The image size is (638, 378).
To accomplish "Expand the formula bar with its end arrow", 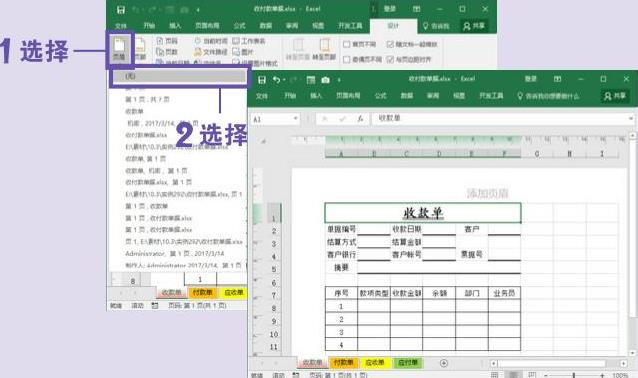I will tap(631, 118).
